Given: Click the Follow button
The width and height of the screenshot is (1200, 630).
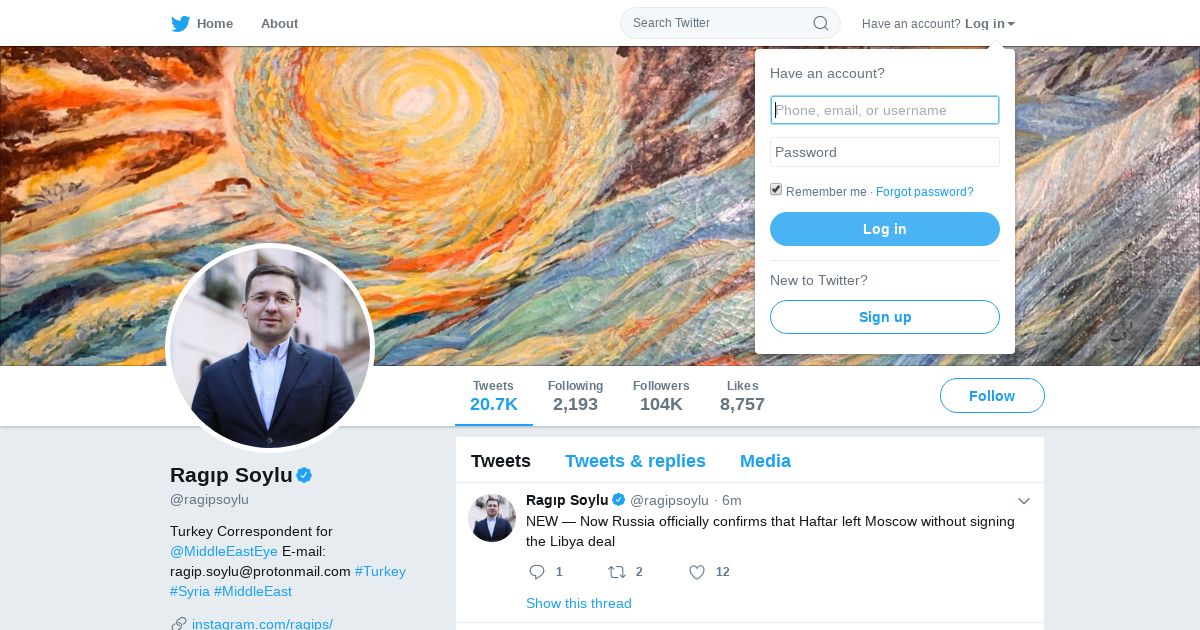Looking at the screenshot, I should pyautogui.click(x=992, y=396).
